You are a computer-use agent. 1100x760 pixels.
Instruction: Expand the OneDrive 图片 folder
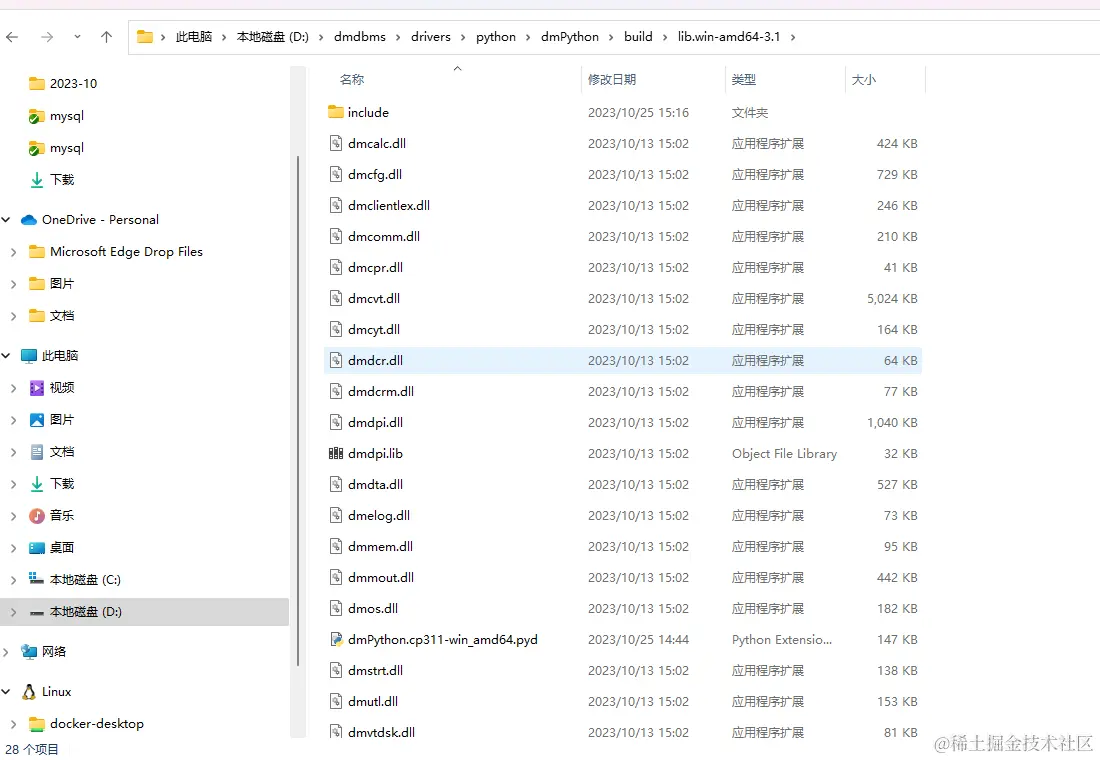tap(13, 284)
